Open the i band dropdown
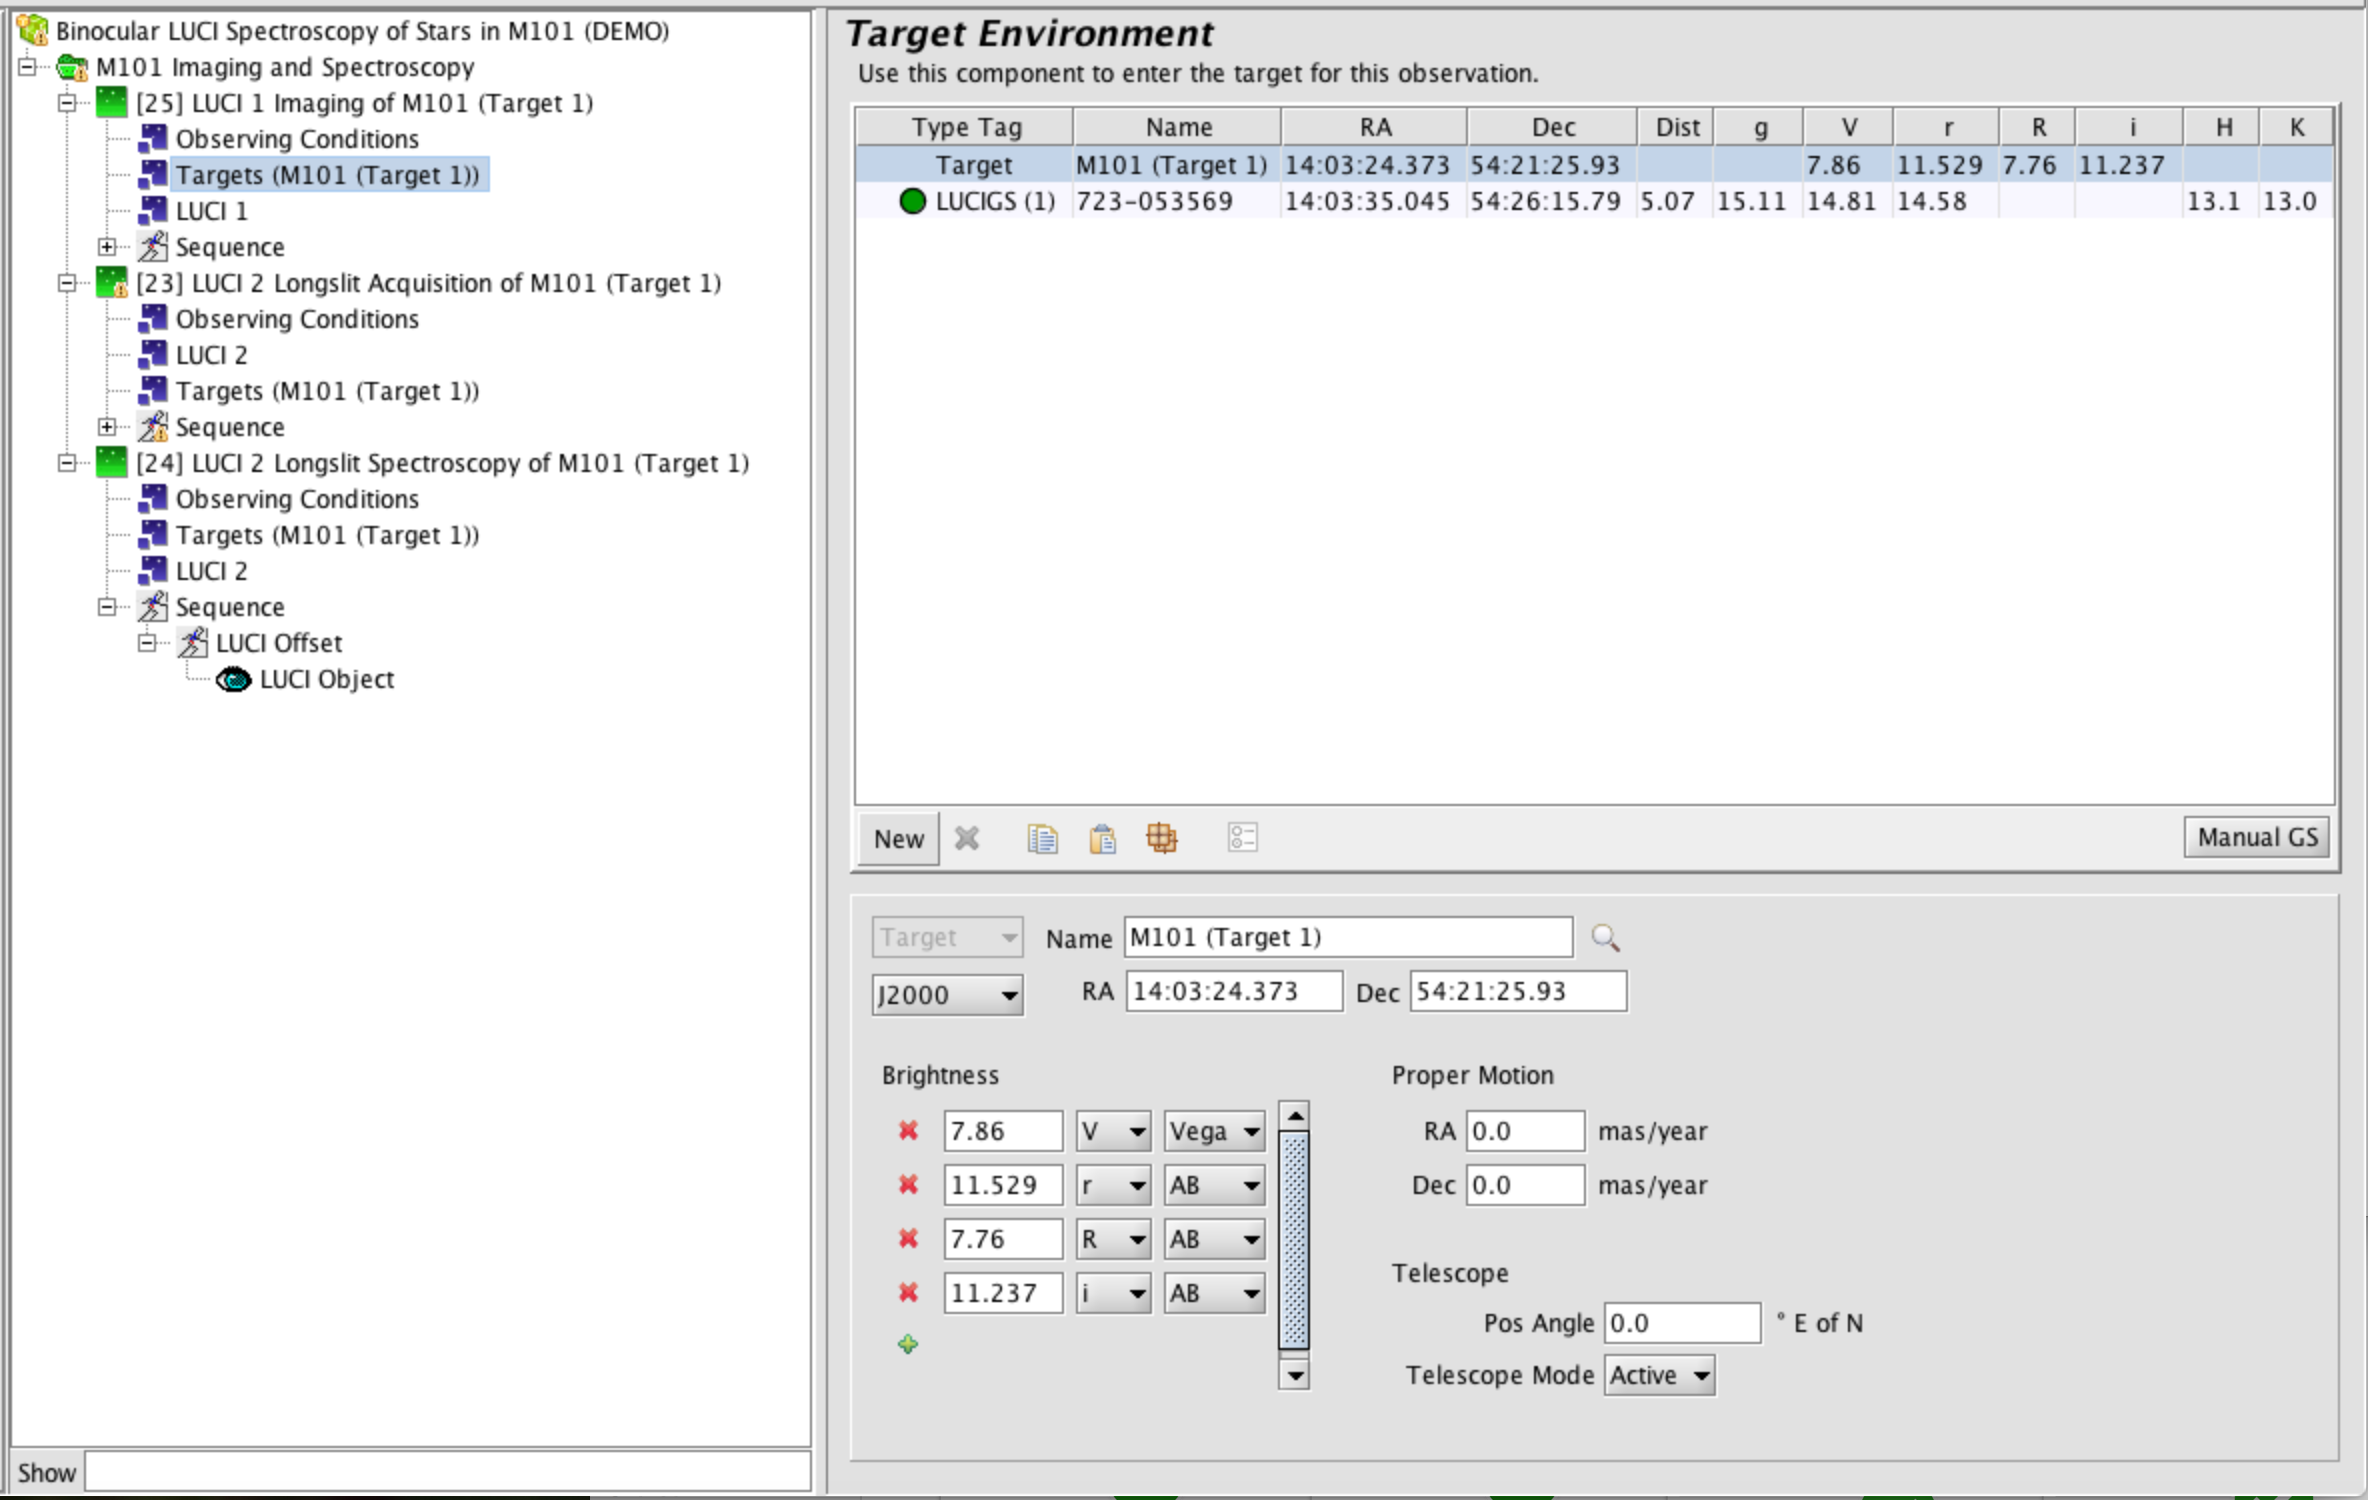This screenshot has height=1500, width=2368. click(1113, 1293)
